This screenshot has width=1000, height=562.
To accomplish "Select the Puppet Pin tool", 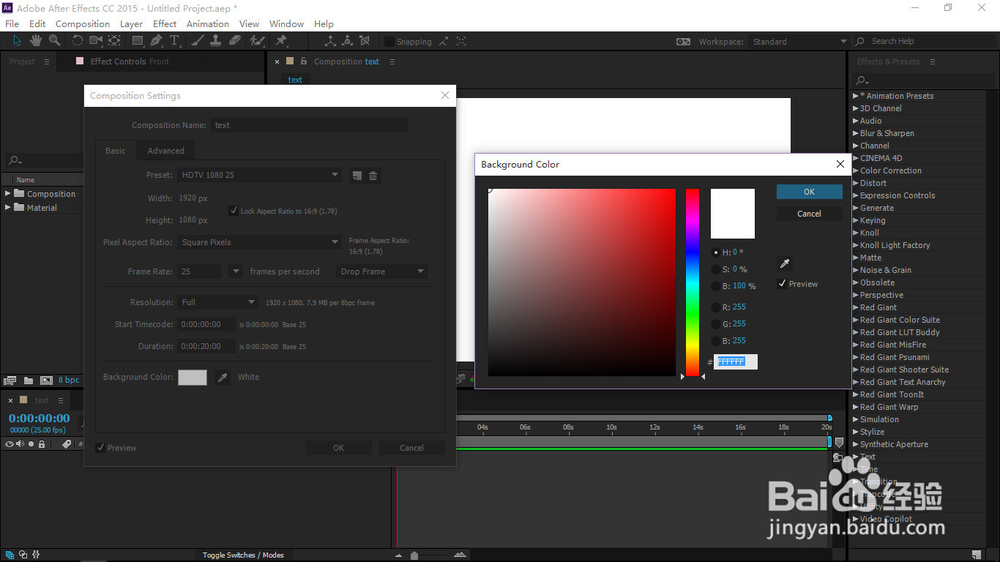I will click(281, 41).
